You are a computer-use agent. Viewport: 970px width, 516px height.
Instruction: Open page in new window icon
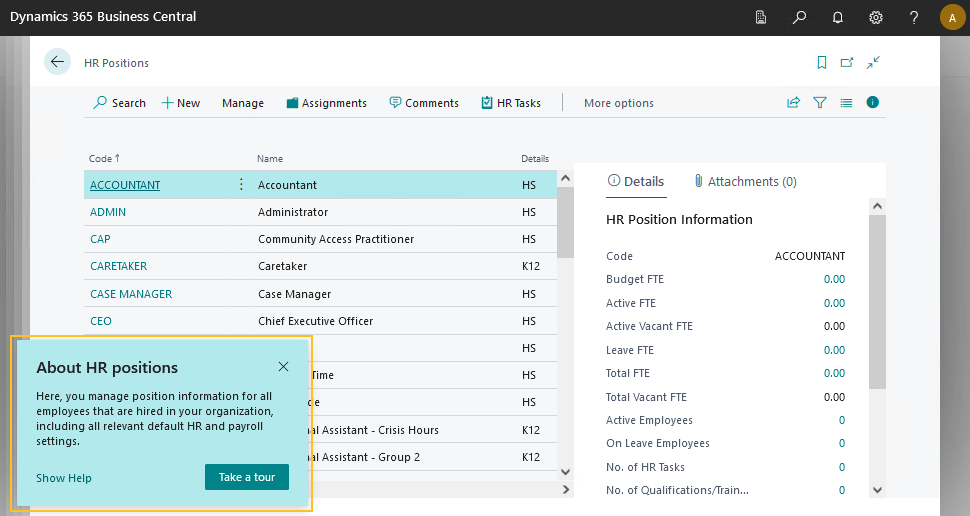847,62
